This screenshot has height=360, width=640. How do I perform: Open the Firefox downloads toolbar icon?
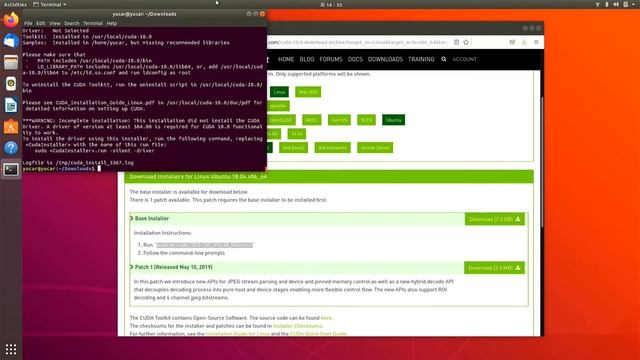click(x=524, y=42)
